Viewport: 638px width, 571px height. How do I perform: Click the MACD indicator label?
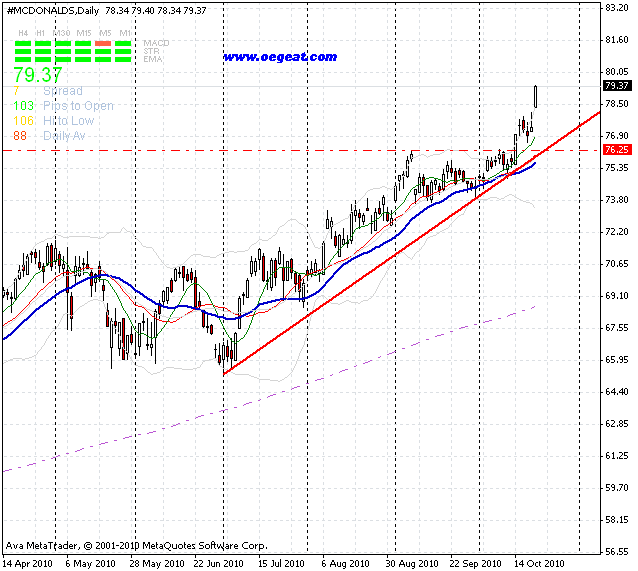point(156,43)
